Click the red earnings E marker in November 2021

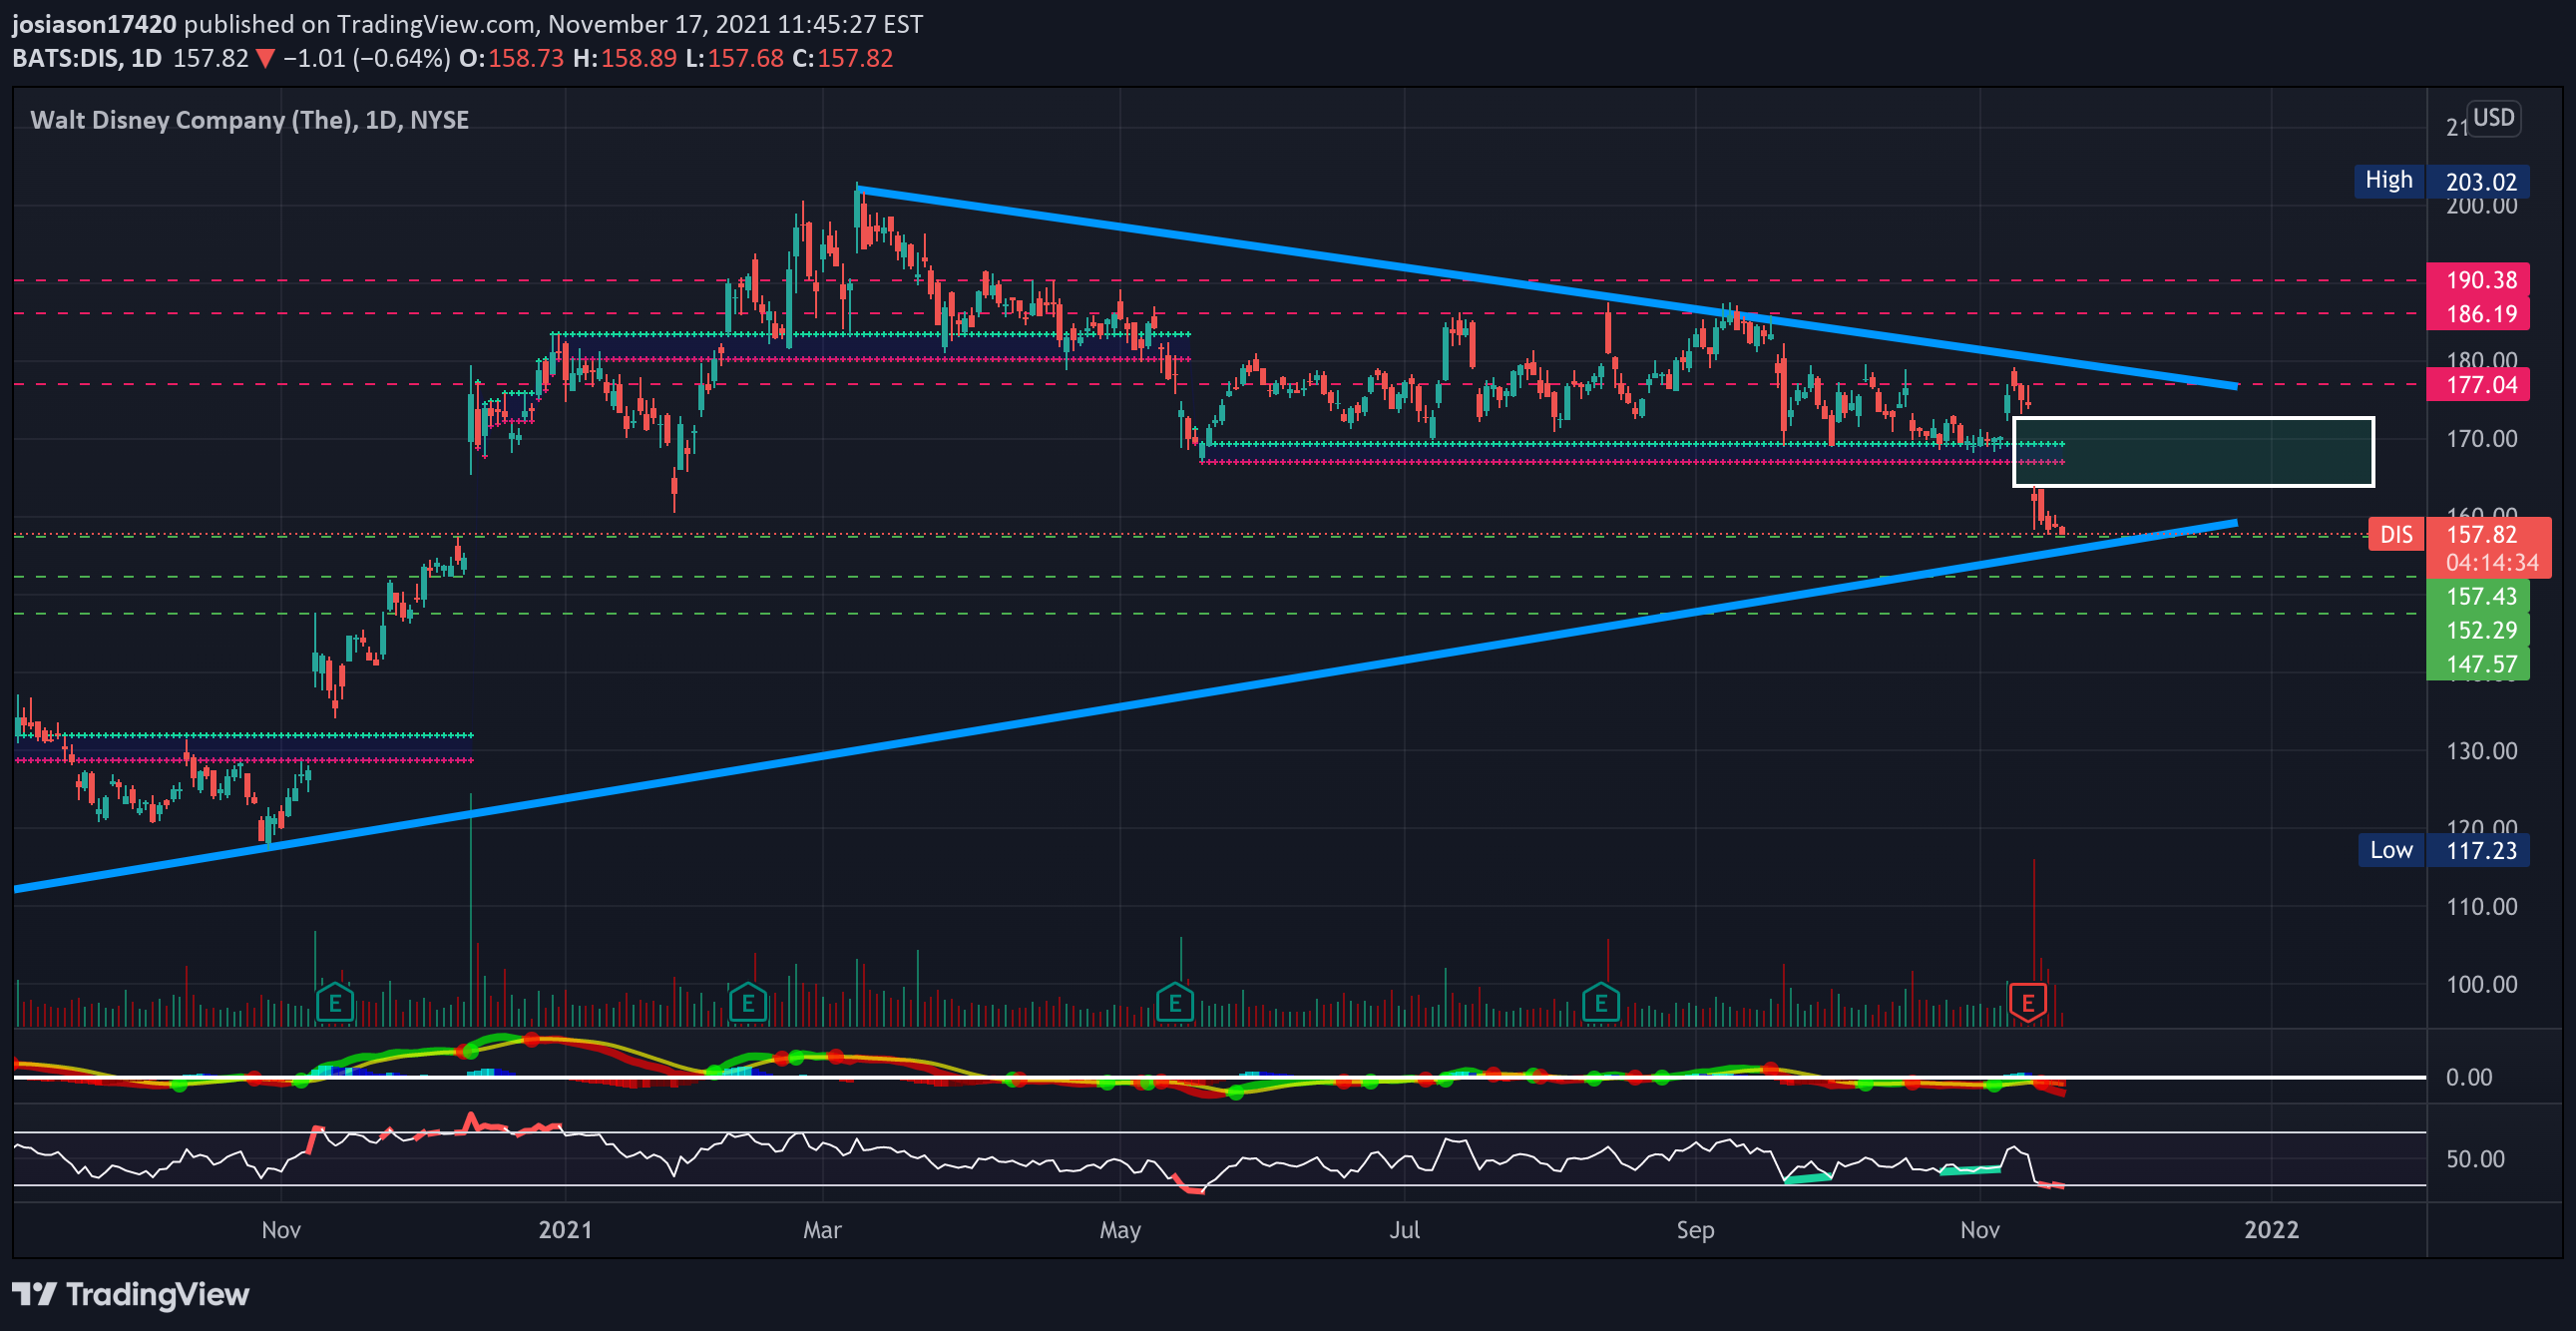point(2028,1002)
